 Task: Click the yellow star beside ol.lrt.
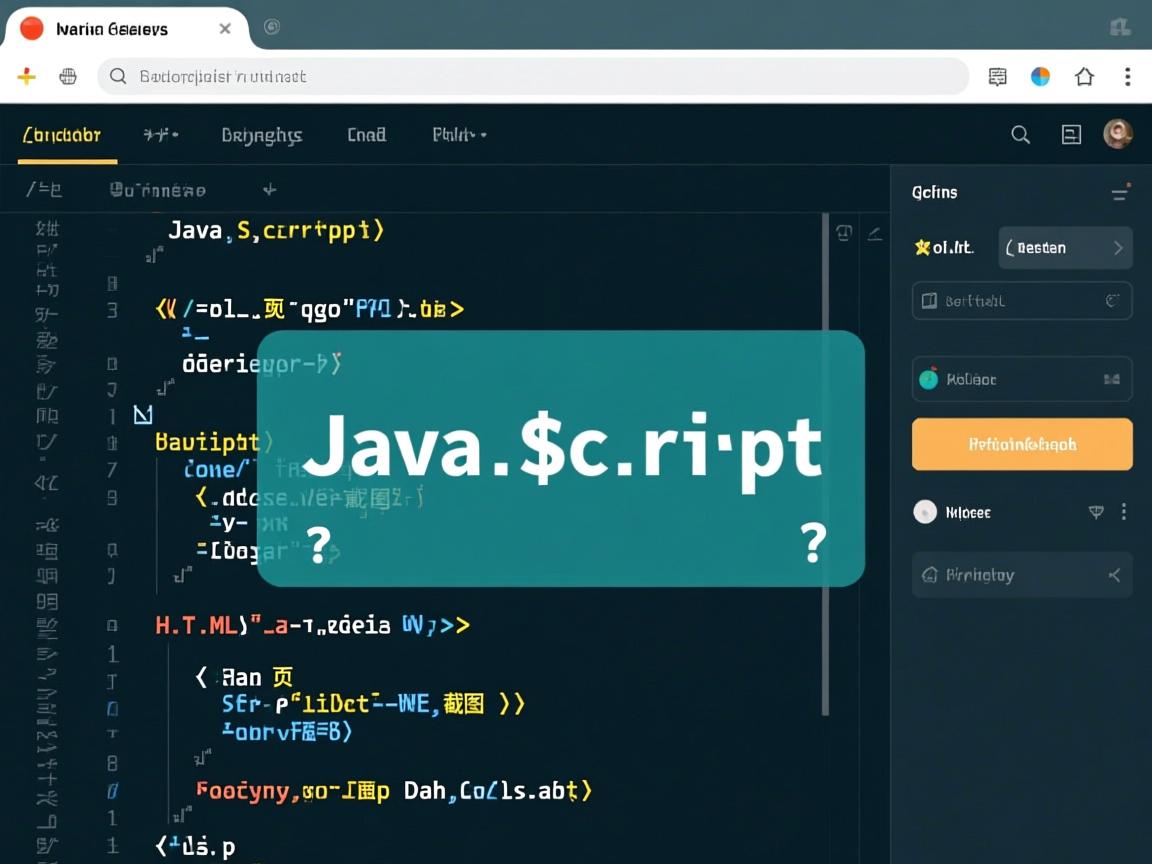click(922, 247)
